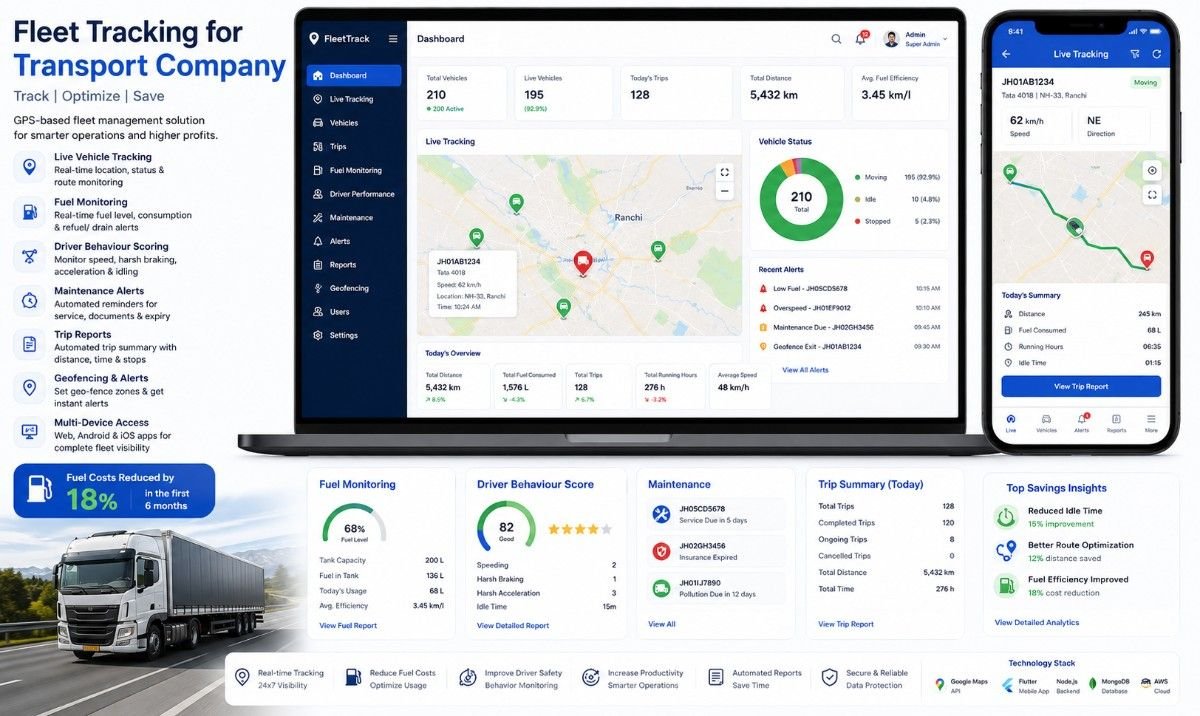The image size is (1200, 716).
Task: Click the driver score 82 gauge
Action: [506, 526]
